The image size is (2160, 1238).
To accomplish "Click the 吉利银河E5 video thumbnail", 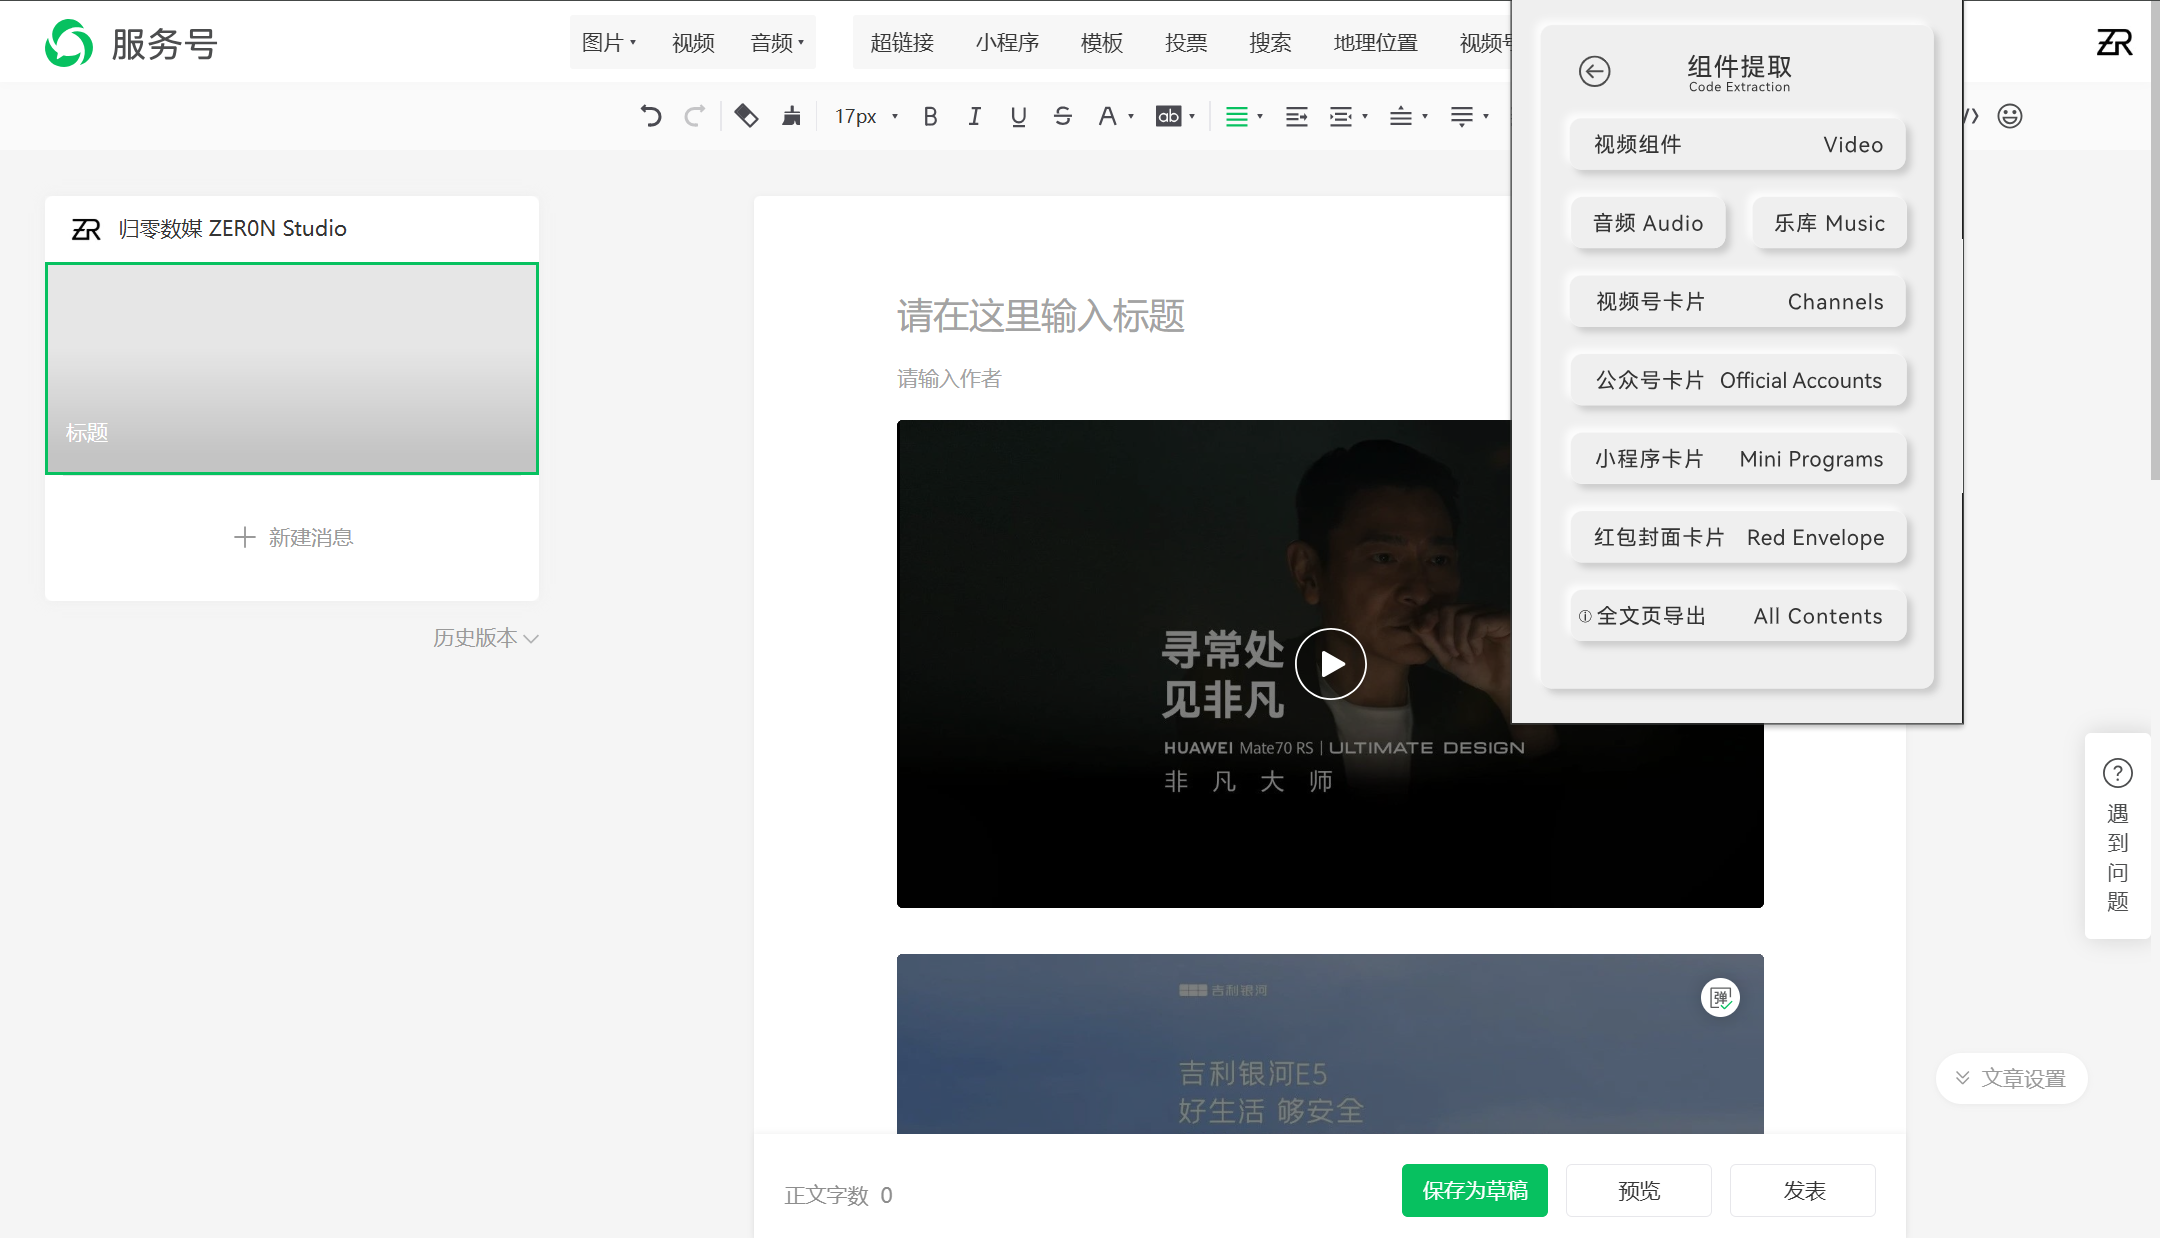I will point(1330,1043).
